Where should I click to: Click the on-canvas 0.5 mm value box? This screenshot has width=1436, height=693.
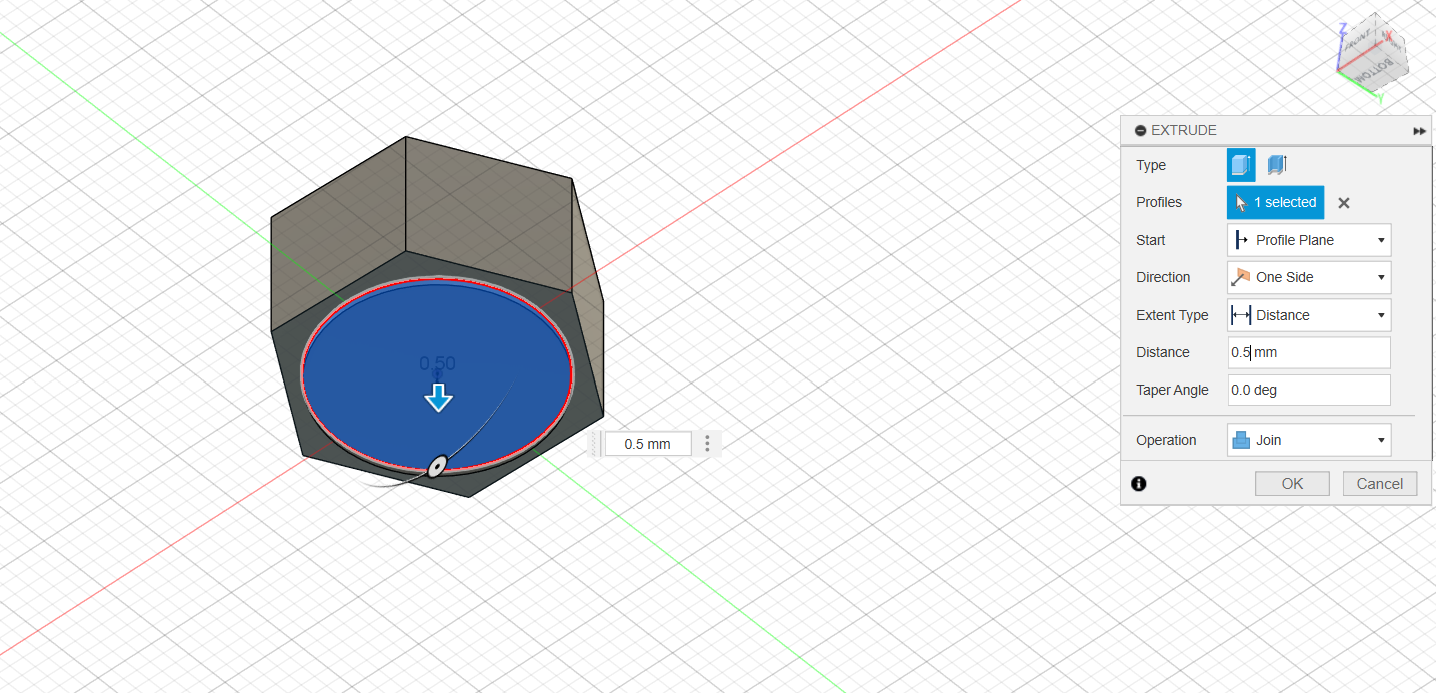[x=647, y=444]
